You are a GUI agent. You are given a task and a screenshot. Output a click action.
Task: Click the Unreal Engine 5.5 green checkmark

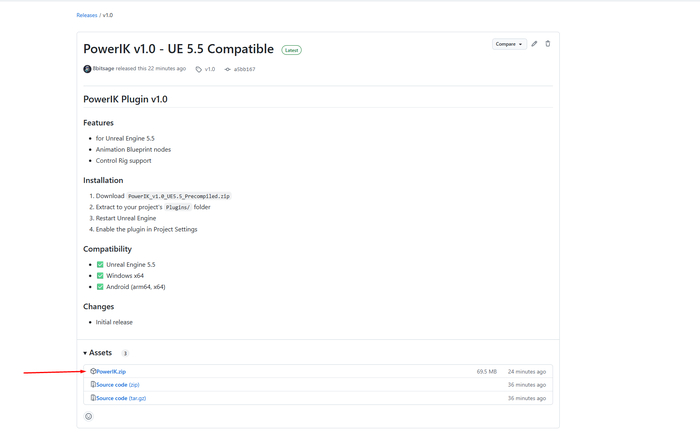tap(100, 264)
